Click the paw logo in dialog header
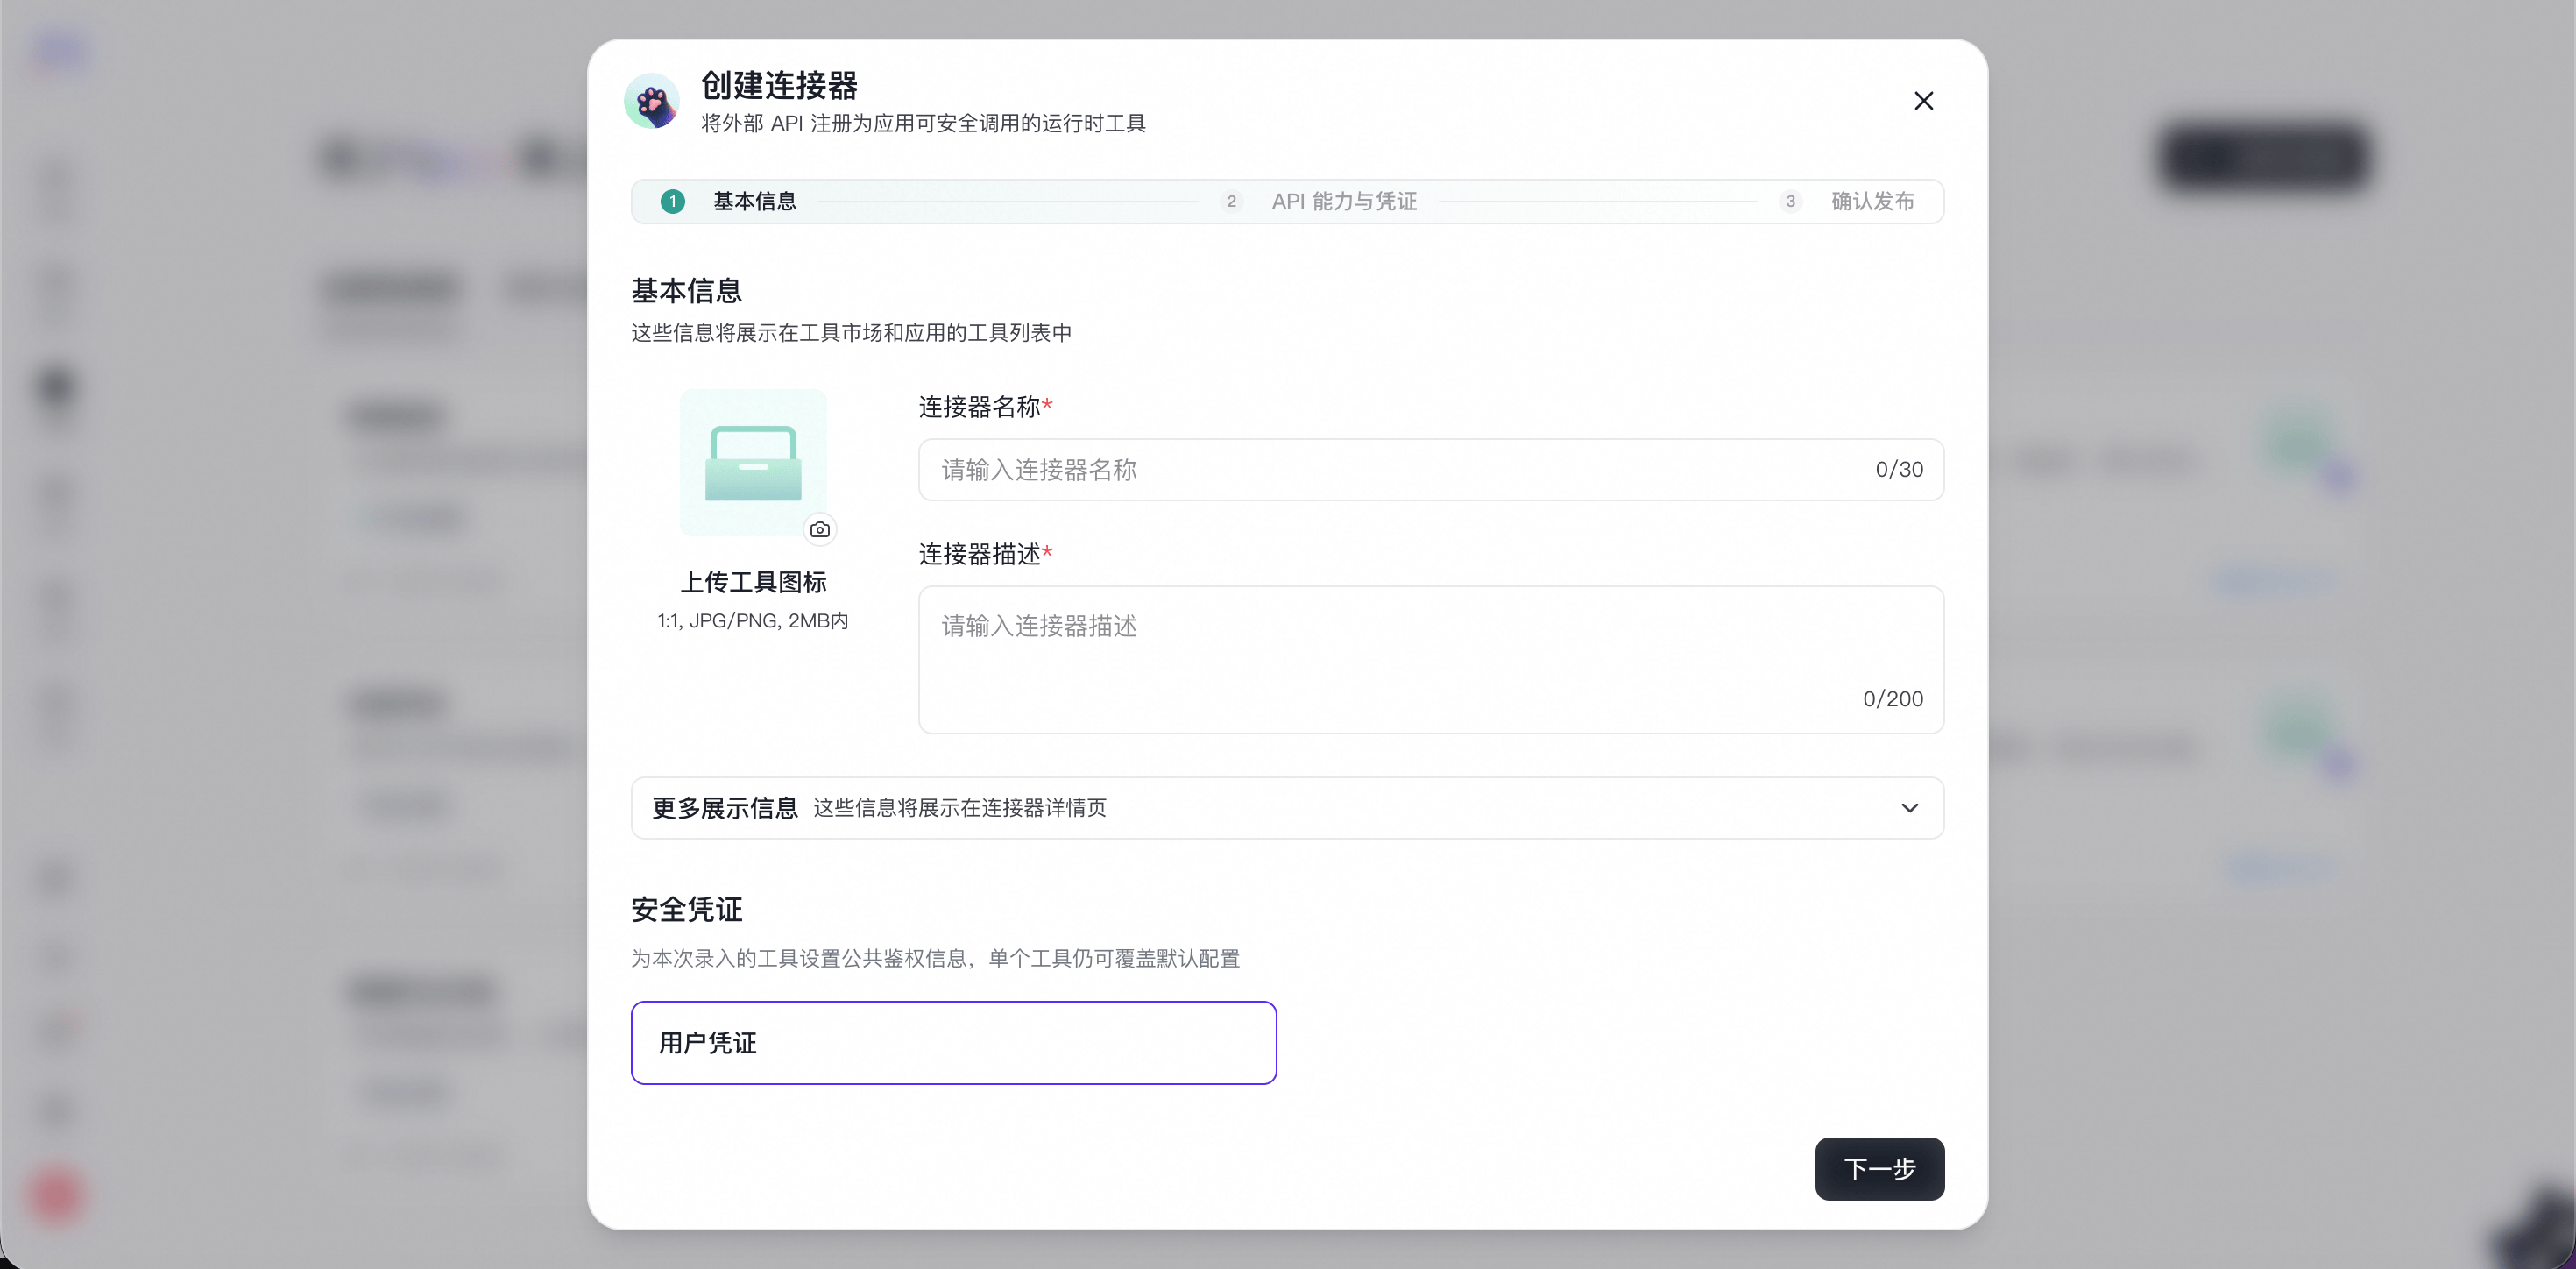2576x1269 pixels. click(x=652, y=101)
